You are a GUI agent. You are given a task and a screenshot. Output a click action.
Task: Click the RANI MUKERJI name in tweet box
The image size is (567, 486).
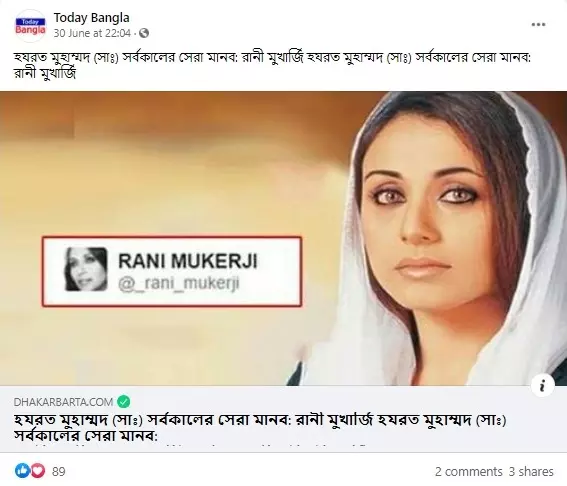(x=188, y=261)
